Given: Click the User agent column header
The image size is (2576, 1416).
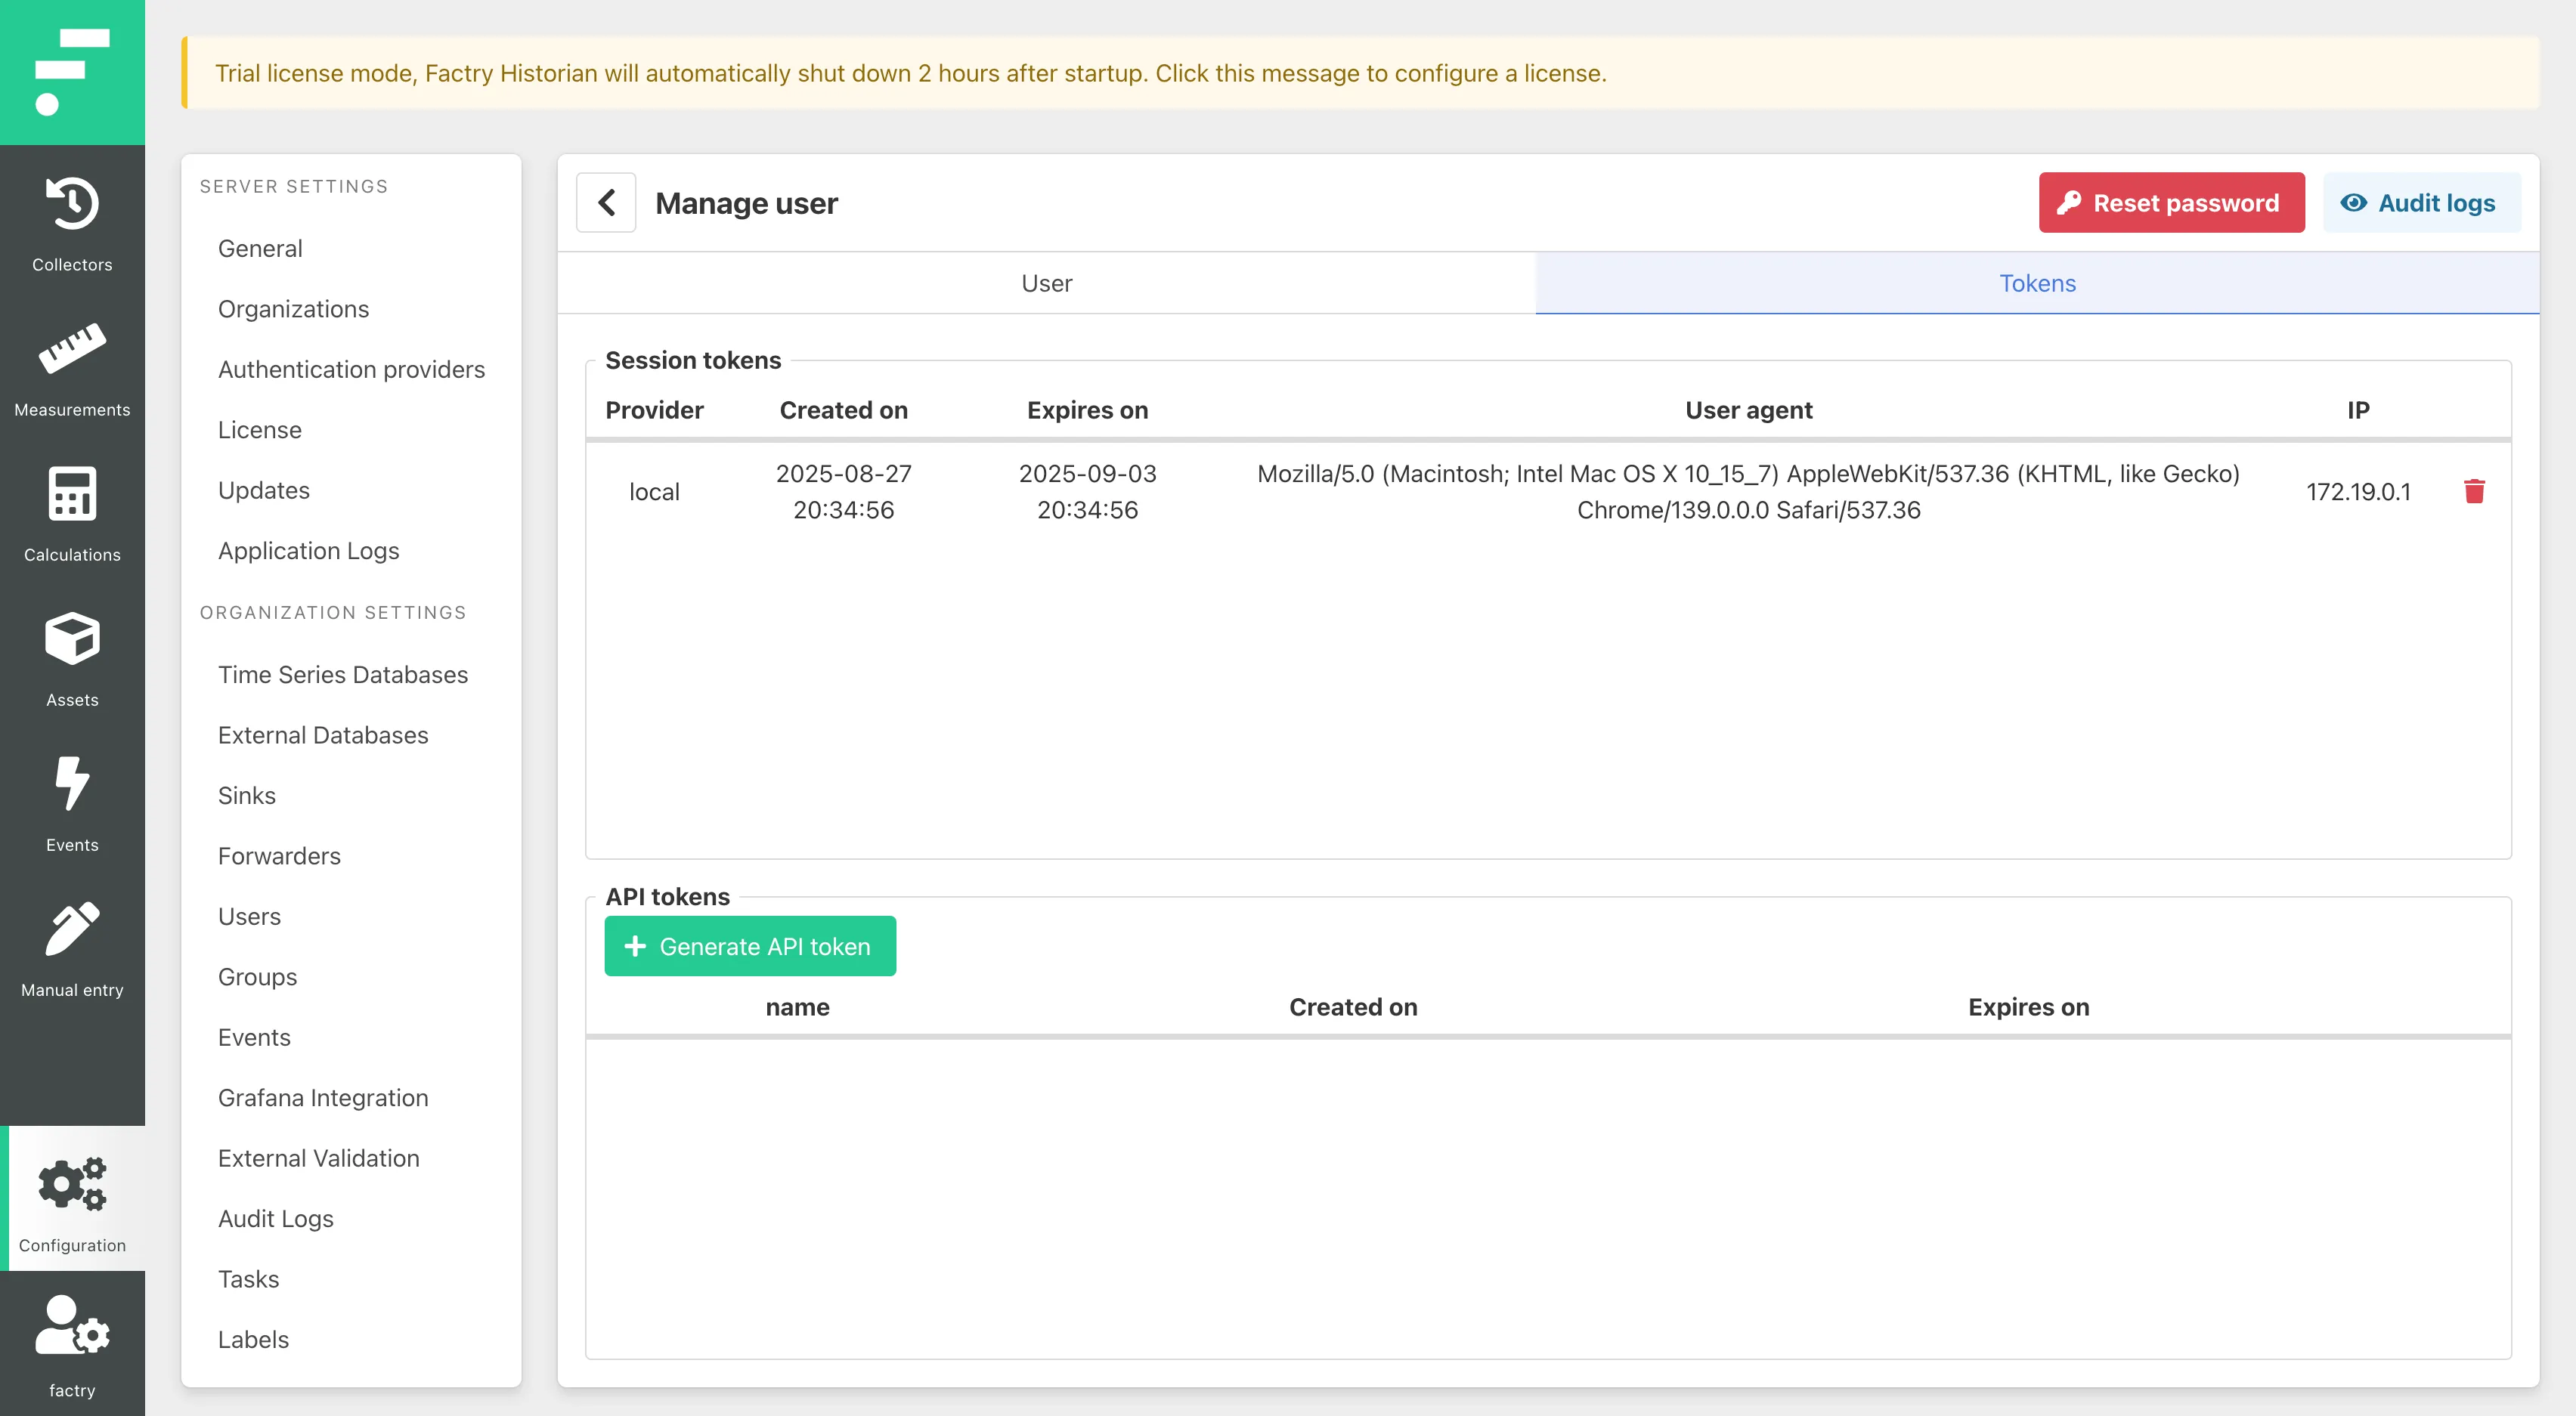Looking at the screenshot, I should tap(1748, 410).
